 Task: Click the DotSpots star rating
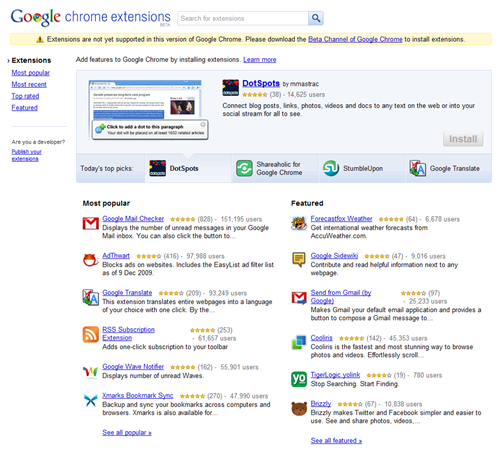click(255, 95)
